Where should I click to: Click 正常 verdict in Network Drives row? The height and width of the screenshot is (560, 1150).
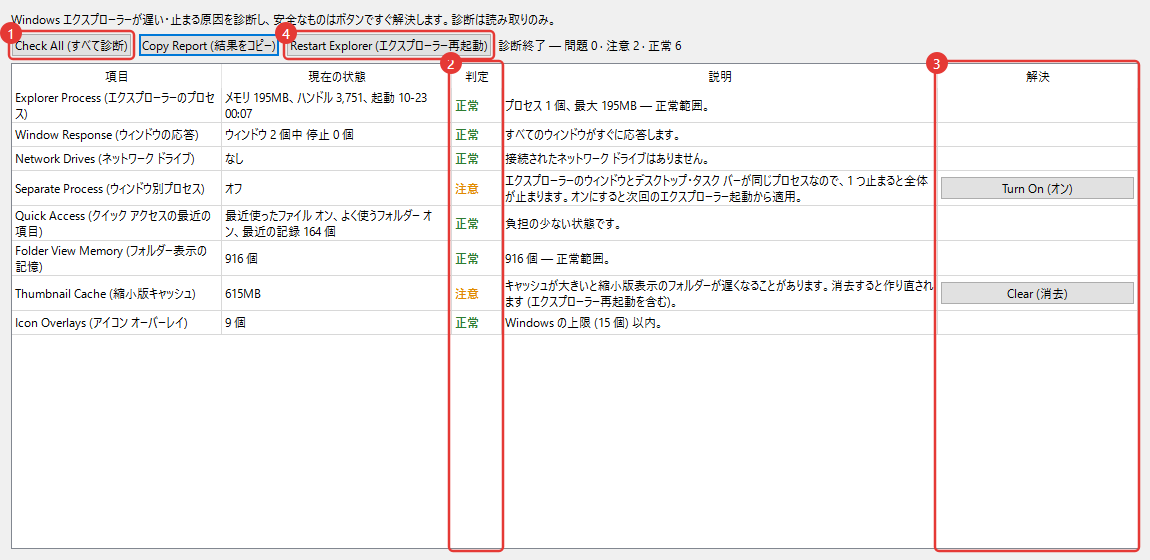tap(467, 158)
